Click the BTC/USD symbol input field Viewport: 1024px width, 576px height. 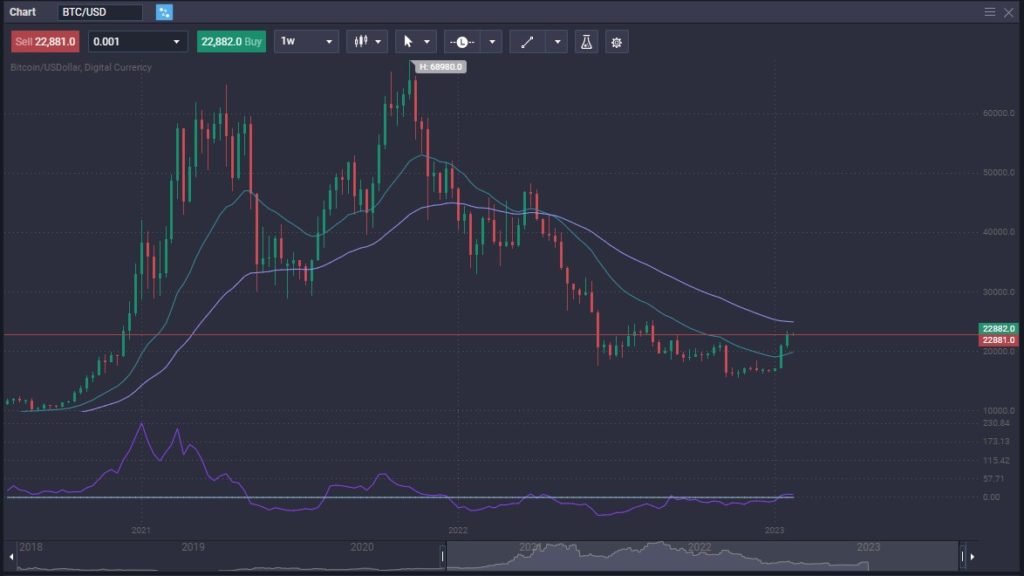[98, 12]
